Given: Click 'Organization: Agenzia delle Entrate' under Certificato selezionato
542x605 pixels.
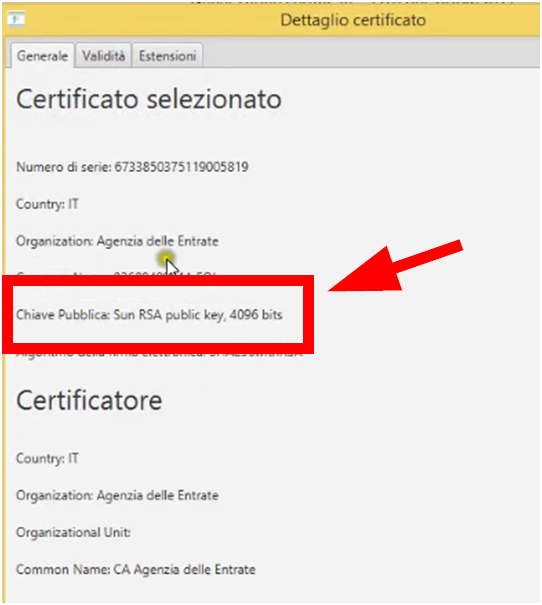Looking at the screenshot, I should (x=117, y=241).
